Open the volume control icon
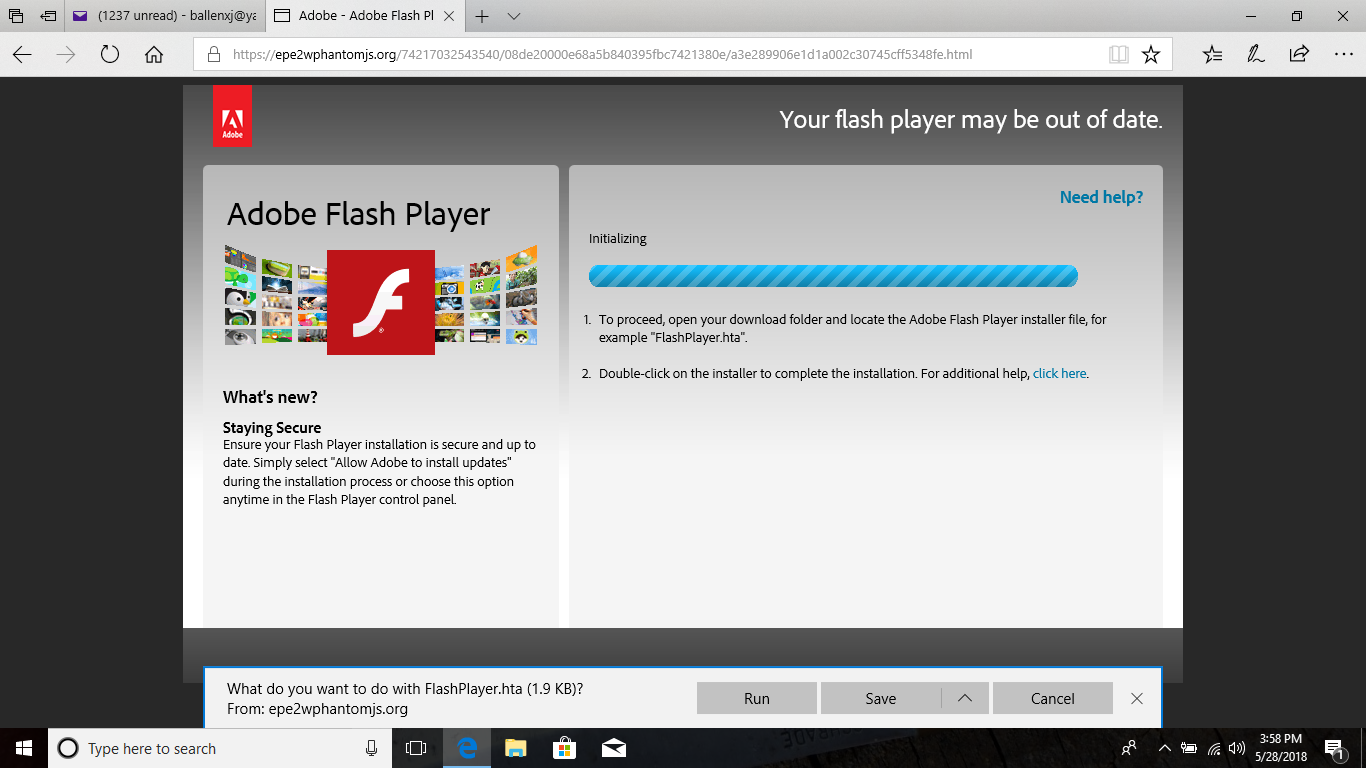The image size is (1366, 768). (1237, 748)
